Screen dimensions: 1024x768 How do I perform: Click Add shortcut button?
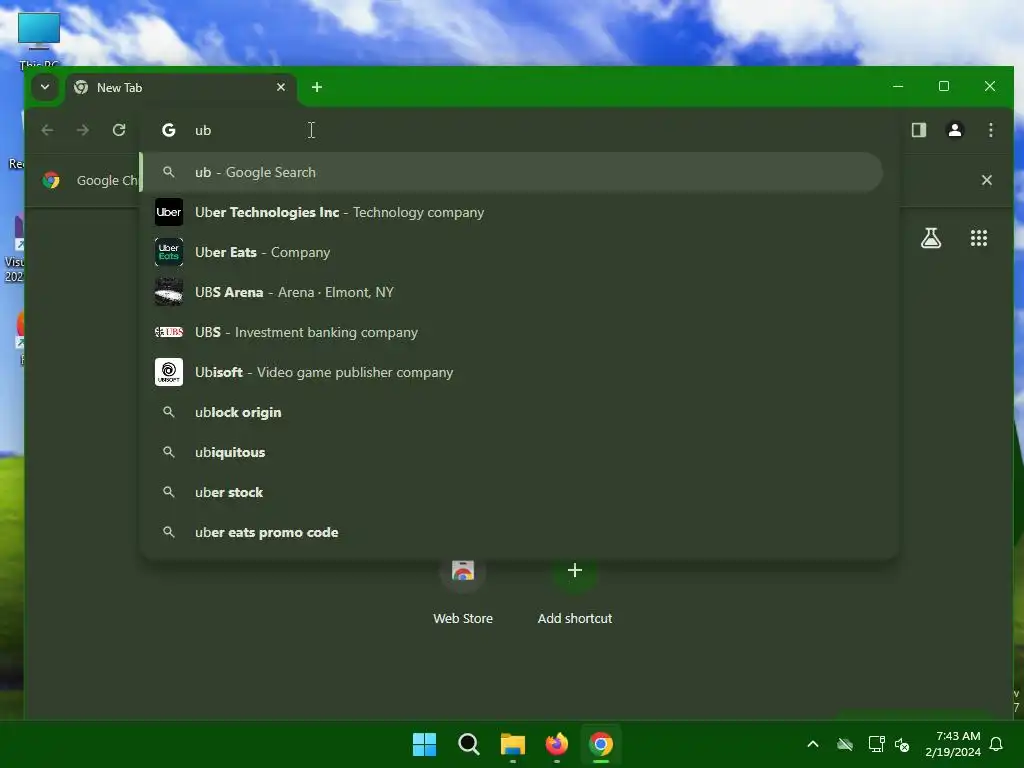(x=575, y=591)
